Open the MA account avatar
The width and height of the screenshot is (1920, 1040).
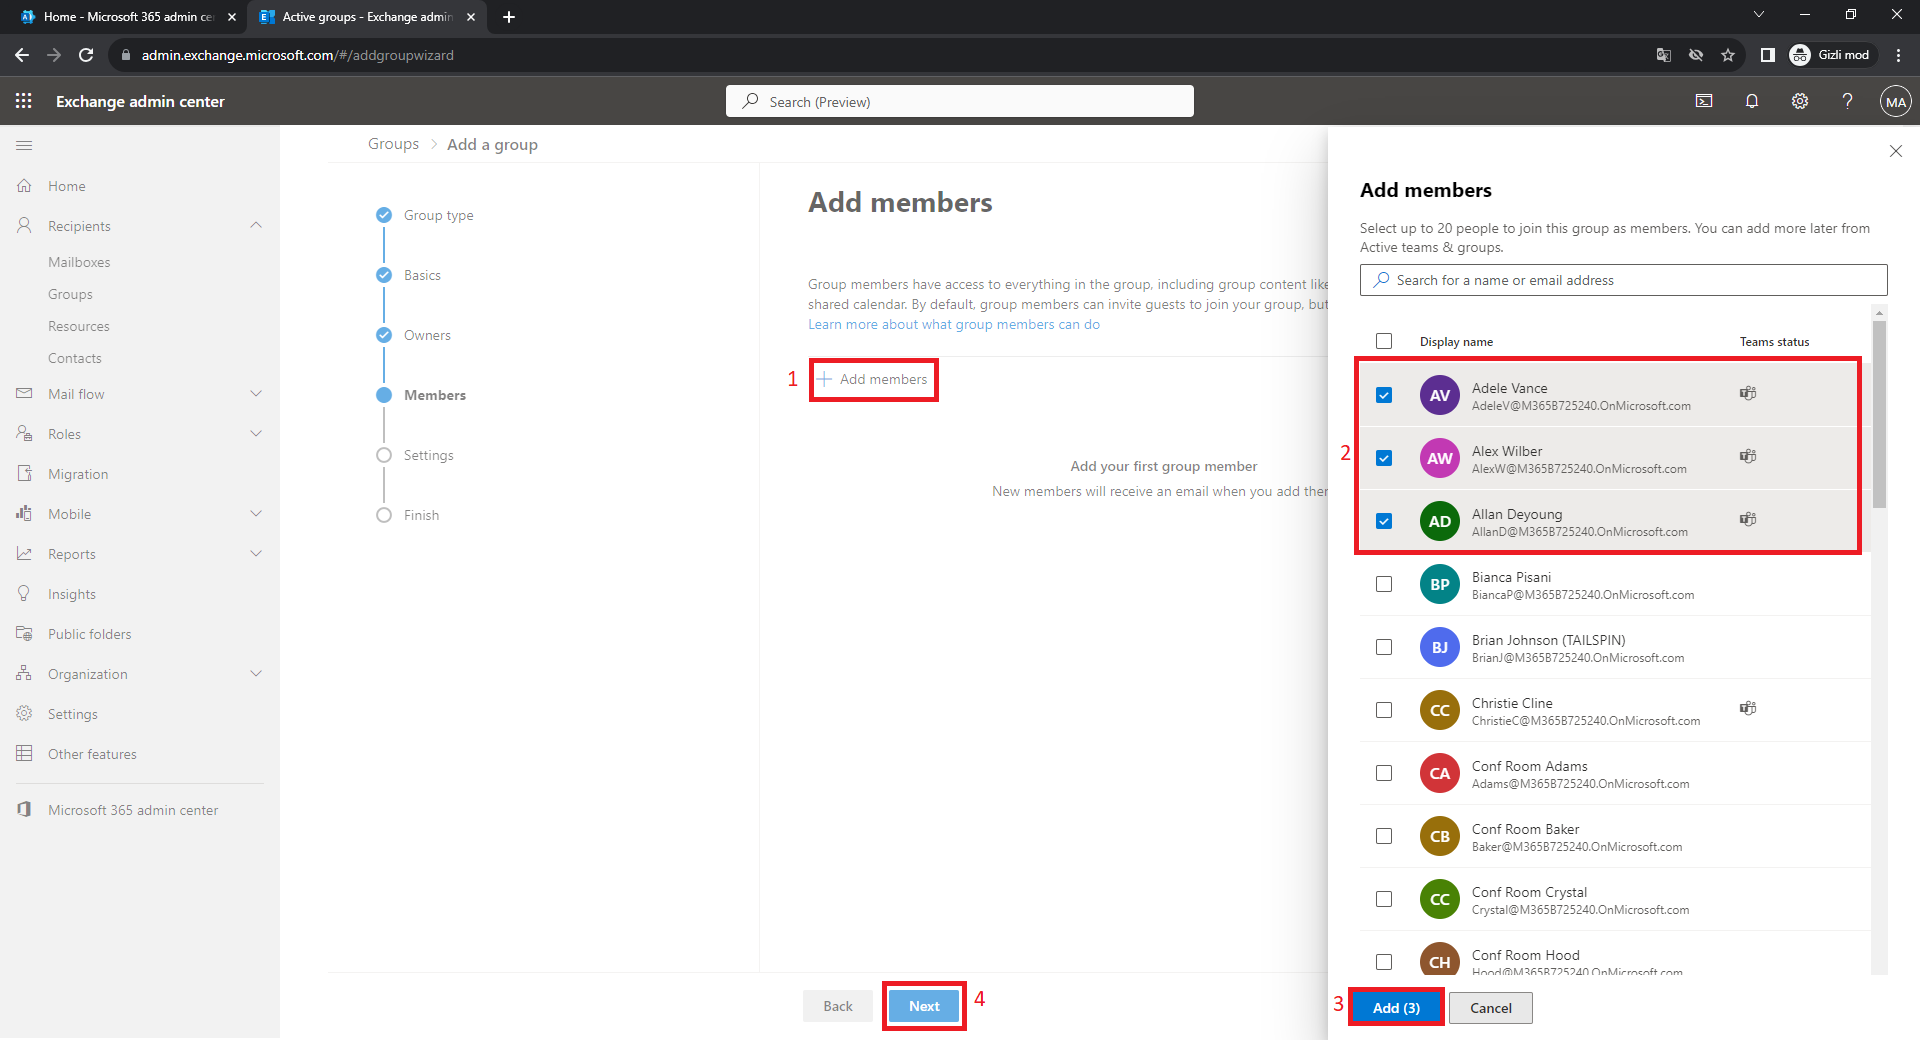coord(1895,101)
